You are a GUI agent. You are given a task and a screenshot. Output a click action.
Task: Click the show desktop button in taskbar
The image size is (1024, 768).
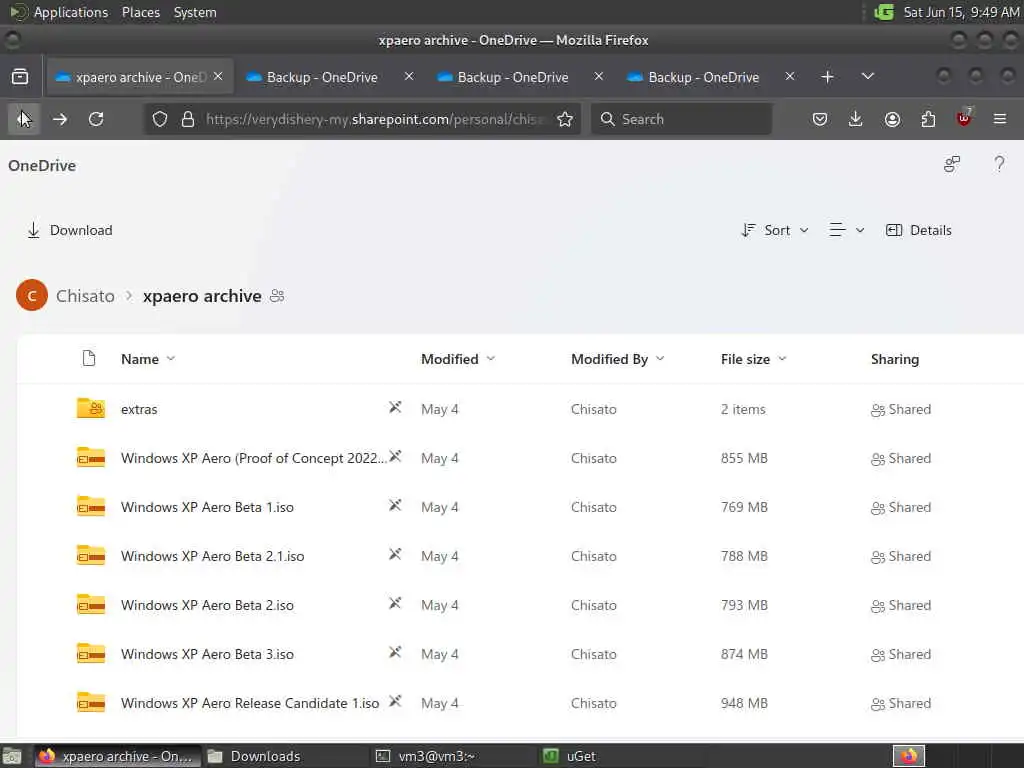12,756
